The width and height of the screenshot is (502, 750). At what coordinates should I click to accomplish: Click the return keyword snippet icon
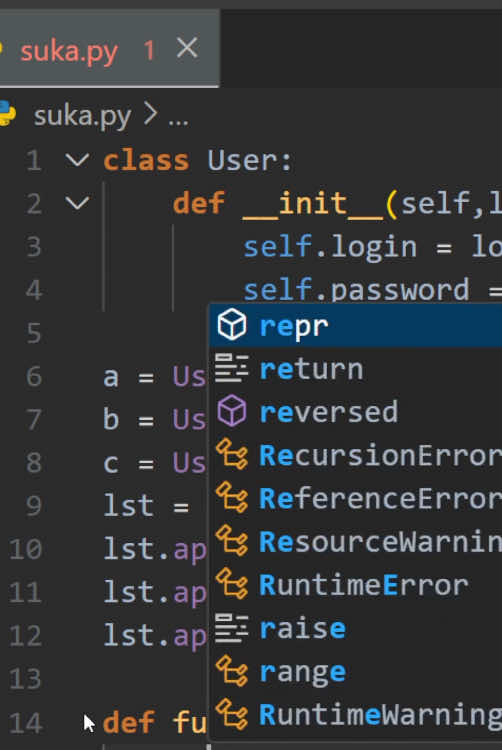[231, 368]
